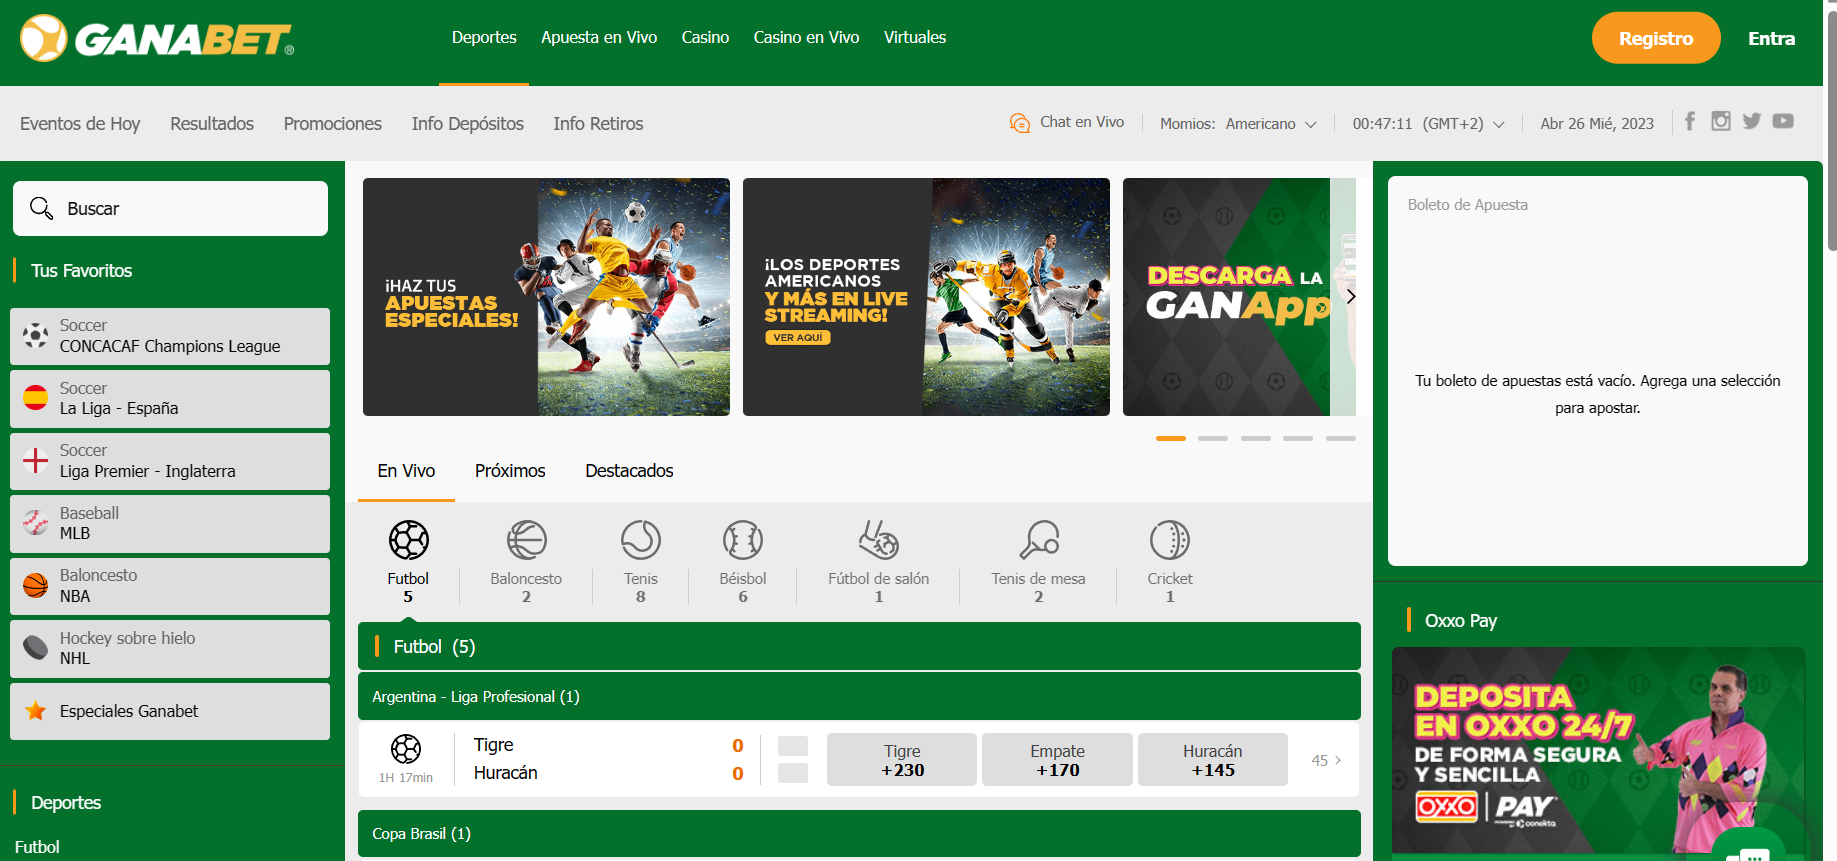Open Liga Premier - Inglaterra favorite
1837x861 pixels.
[x=170, y=461]
